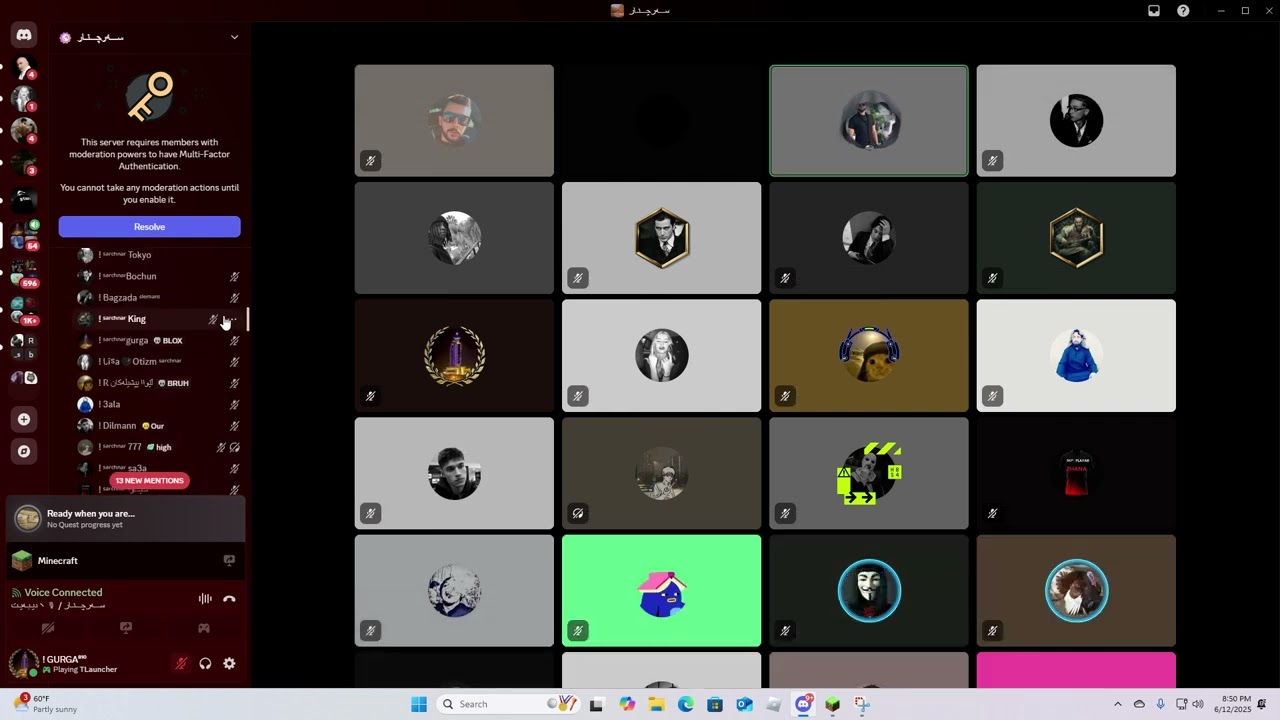Open Discover servers compass icon

point(24,451)
